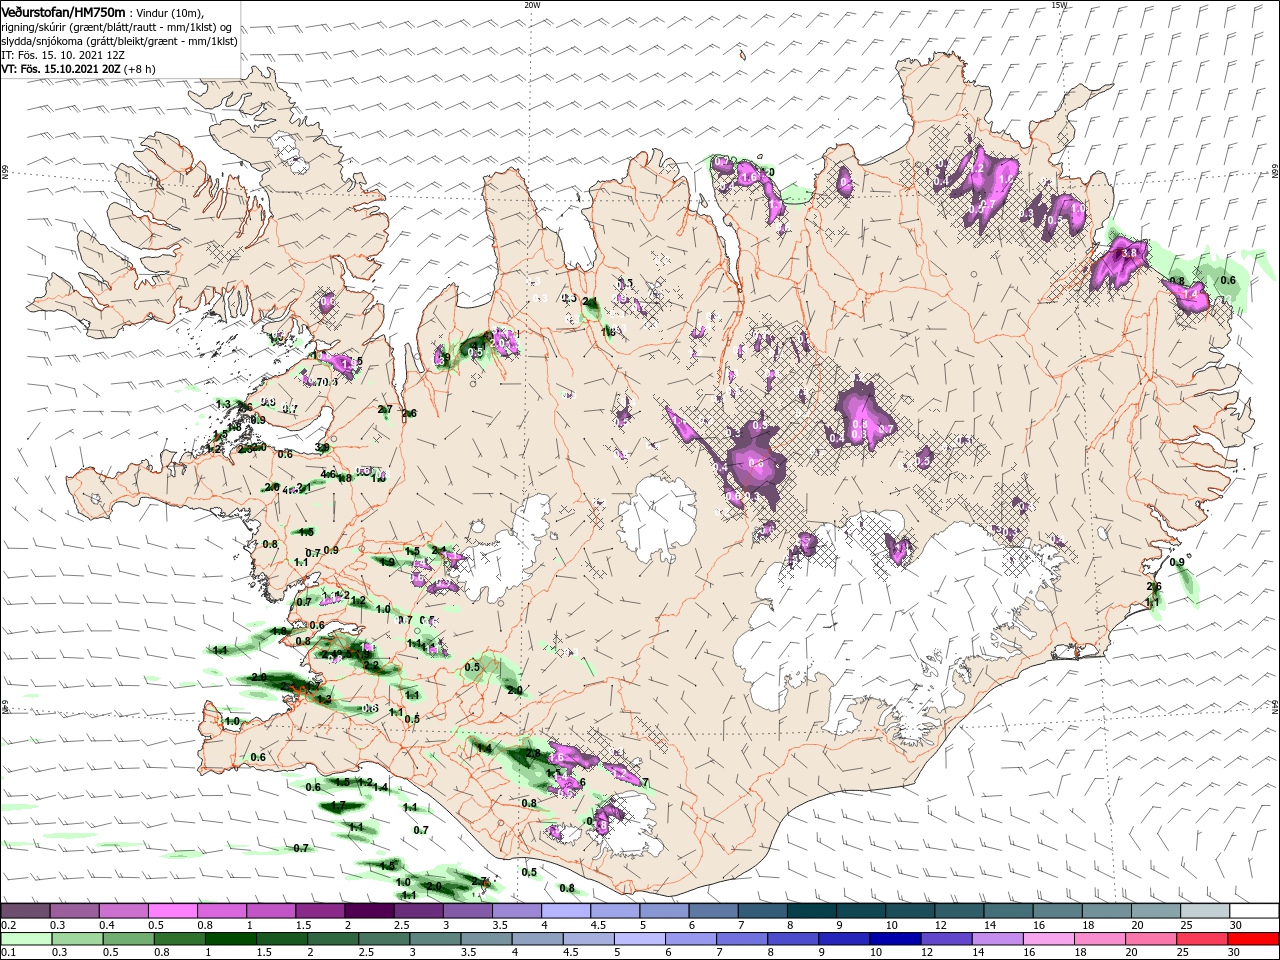Image resolution: width=1280 pixels, height=960 pixels.
Task: Click the 3.9 rain value on west coast
Action: pos(322,447)
